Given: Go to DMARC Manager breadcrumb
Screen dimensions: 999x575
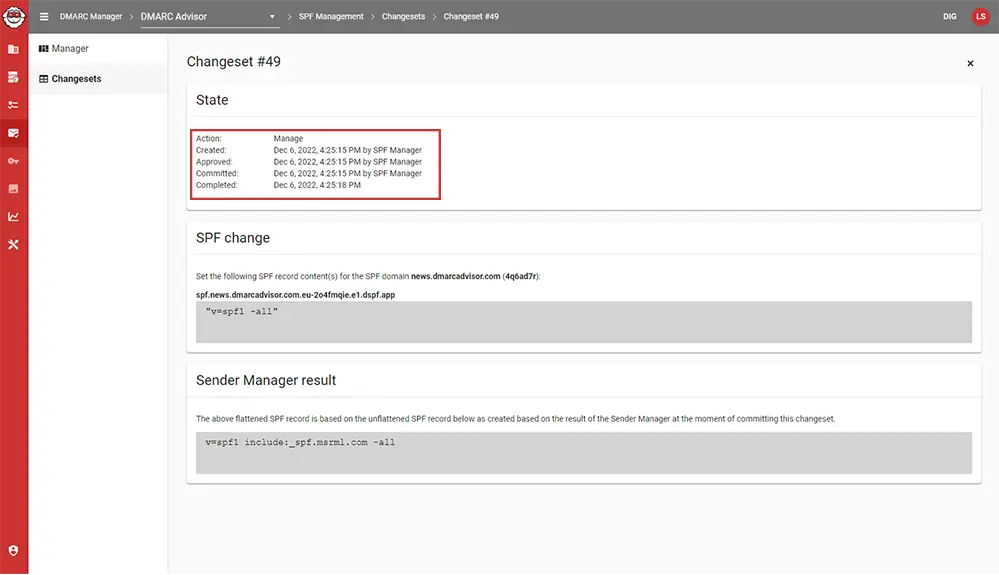Looking at the screenshot, I should pyautogui.click(x=91, y=17).
